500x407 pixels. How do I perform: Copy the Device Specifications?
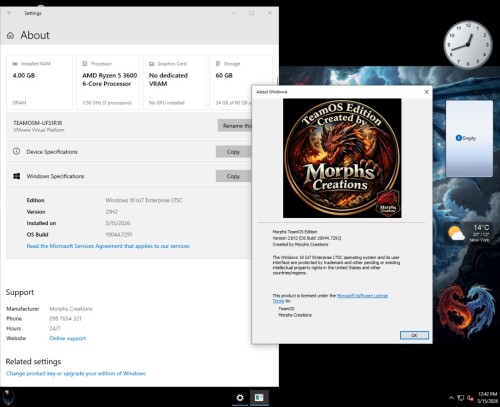tap(233, 152)
